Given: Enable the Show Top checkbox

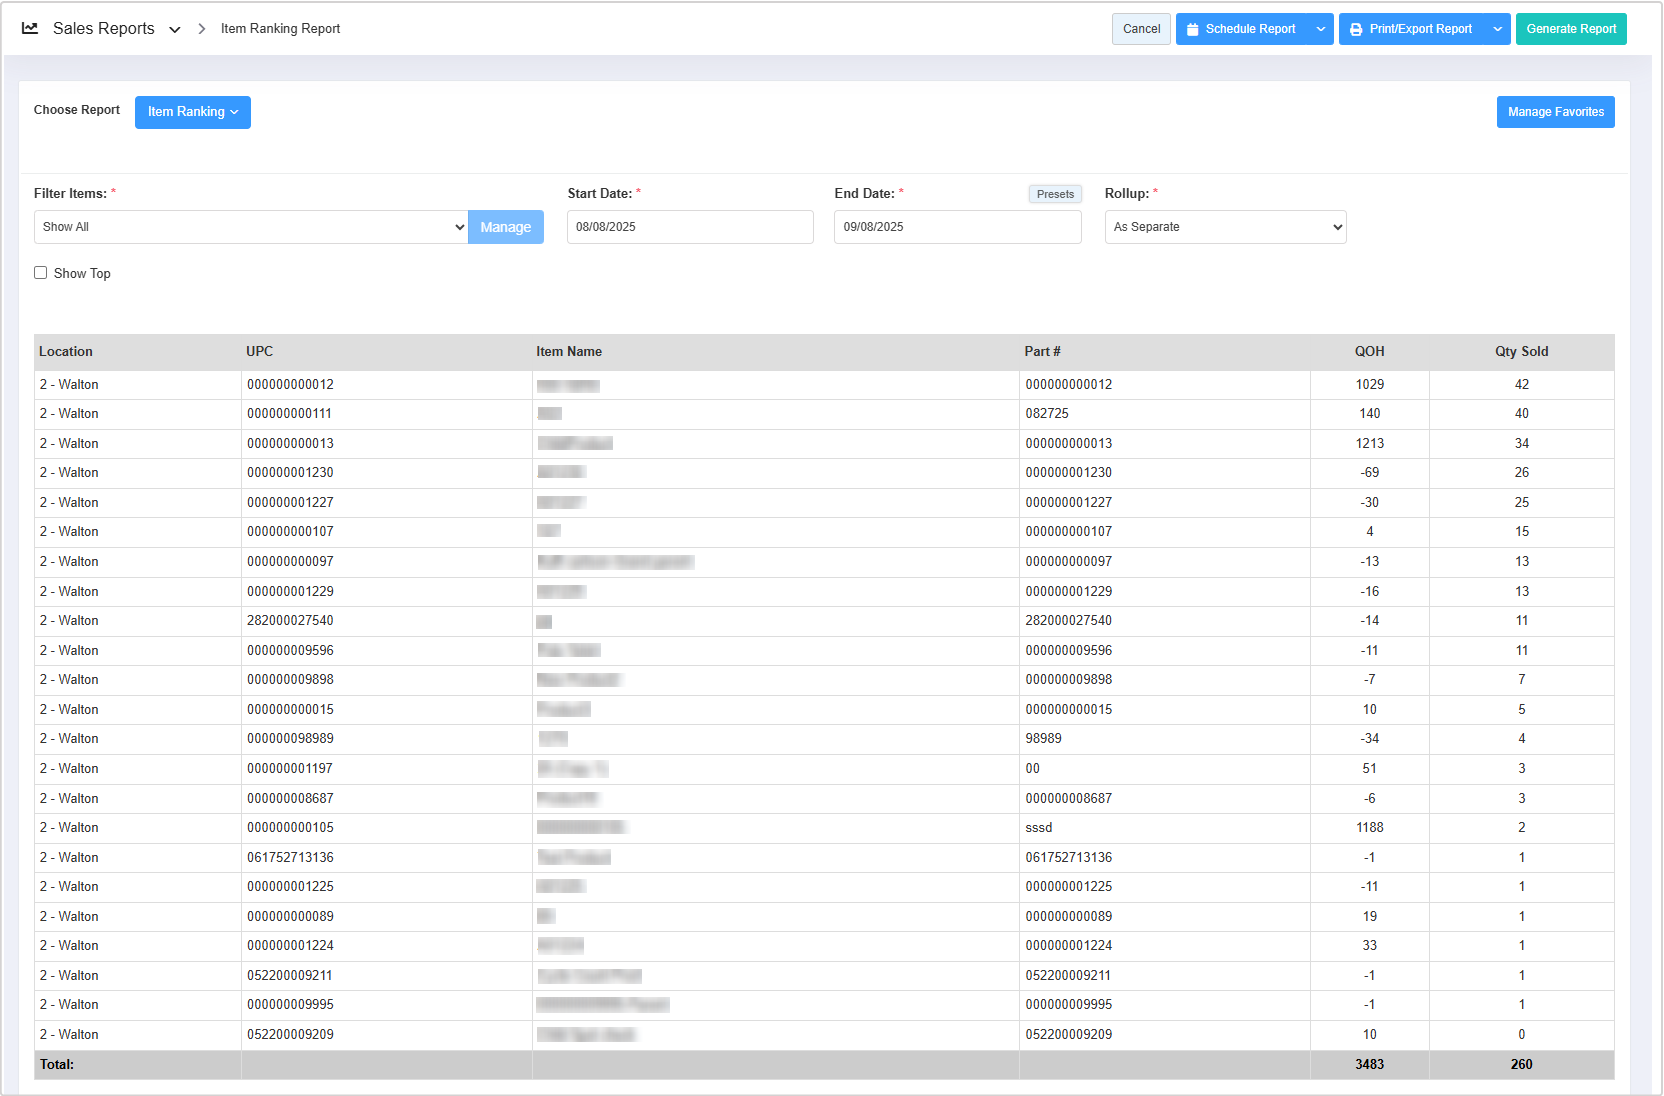Looking at the screenshot, I should click(x=41, y=273).
